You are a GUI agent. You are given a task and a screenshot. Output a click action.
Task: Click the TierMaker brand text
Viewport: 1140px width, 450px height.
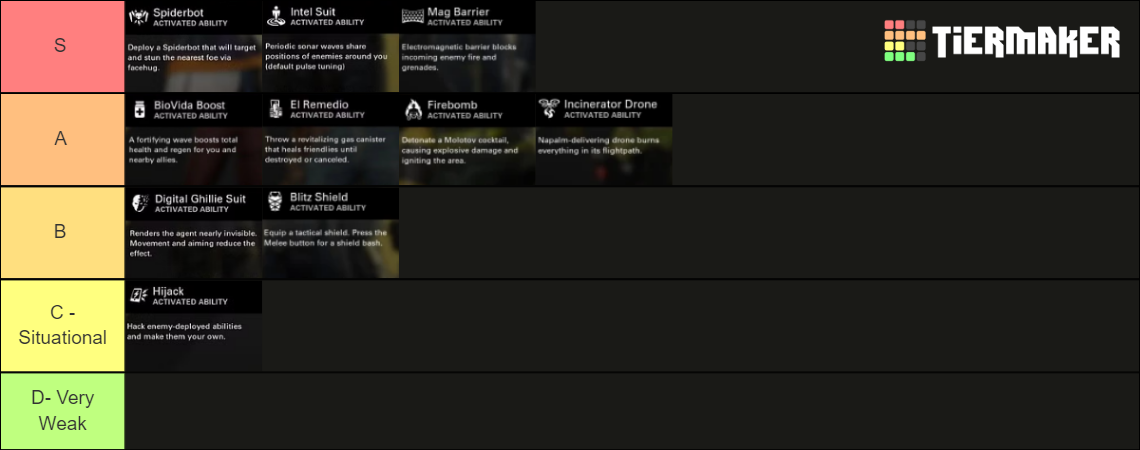pos(1026,42)
